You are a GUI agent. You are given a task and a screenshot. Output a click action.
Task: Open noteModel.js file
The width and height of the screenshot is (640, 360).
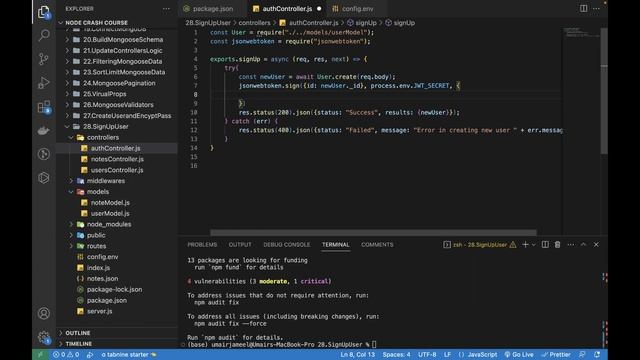click(117, 202)
